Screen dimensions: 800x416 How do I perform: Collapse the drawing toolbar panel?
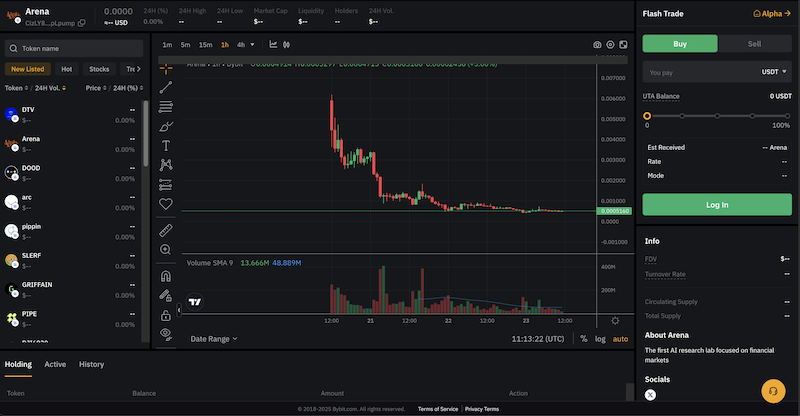click(x=179, y=310)
